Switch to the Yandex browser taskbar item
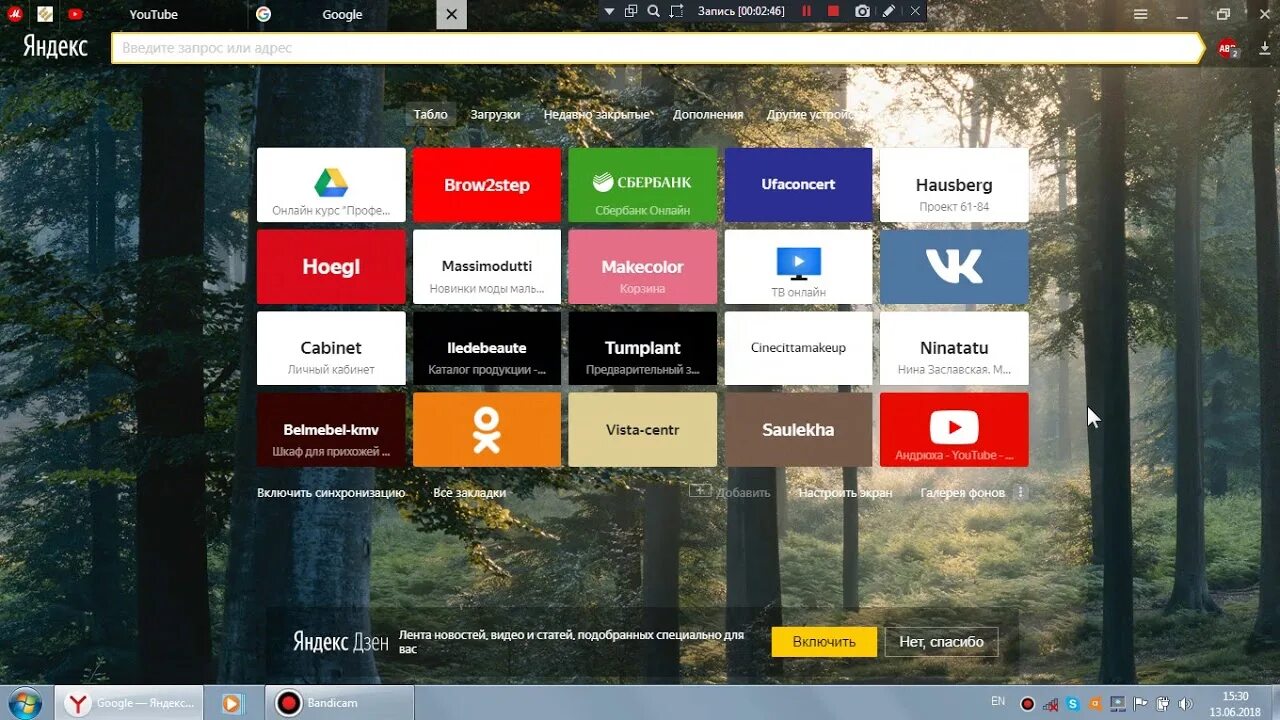Screen dimensions: 1280x720 coord(128,703)
